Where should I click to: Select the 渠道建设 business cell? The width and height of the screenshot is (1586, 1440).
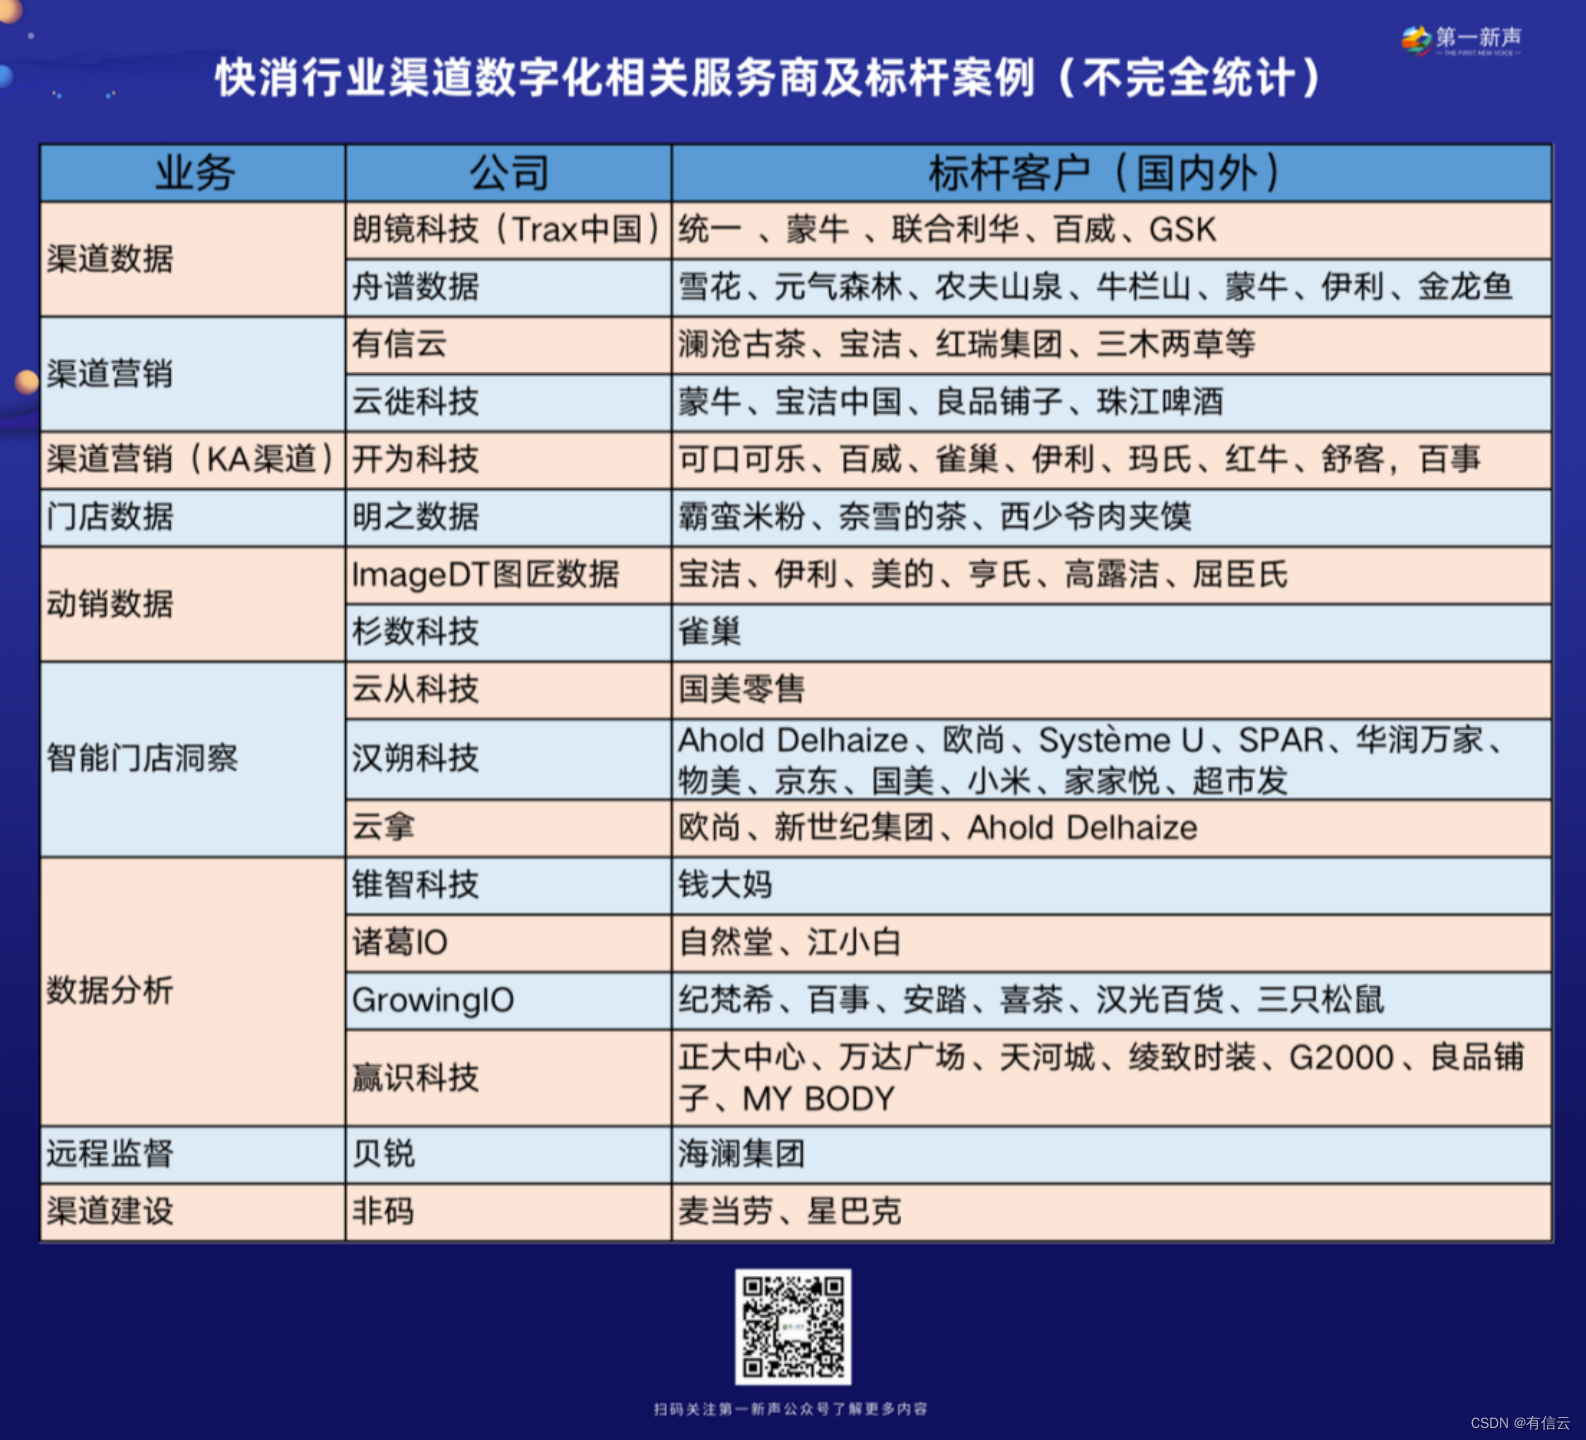(193, 1212)
